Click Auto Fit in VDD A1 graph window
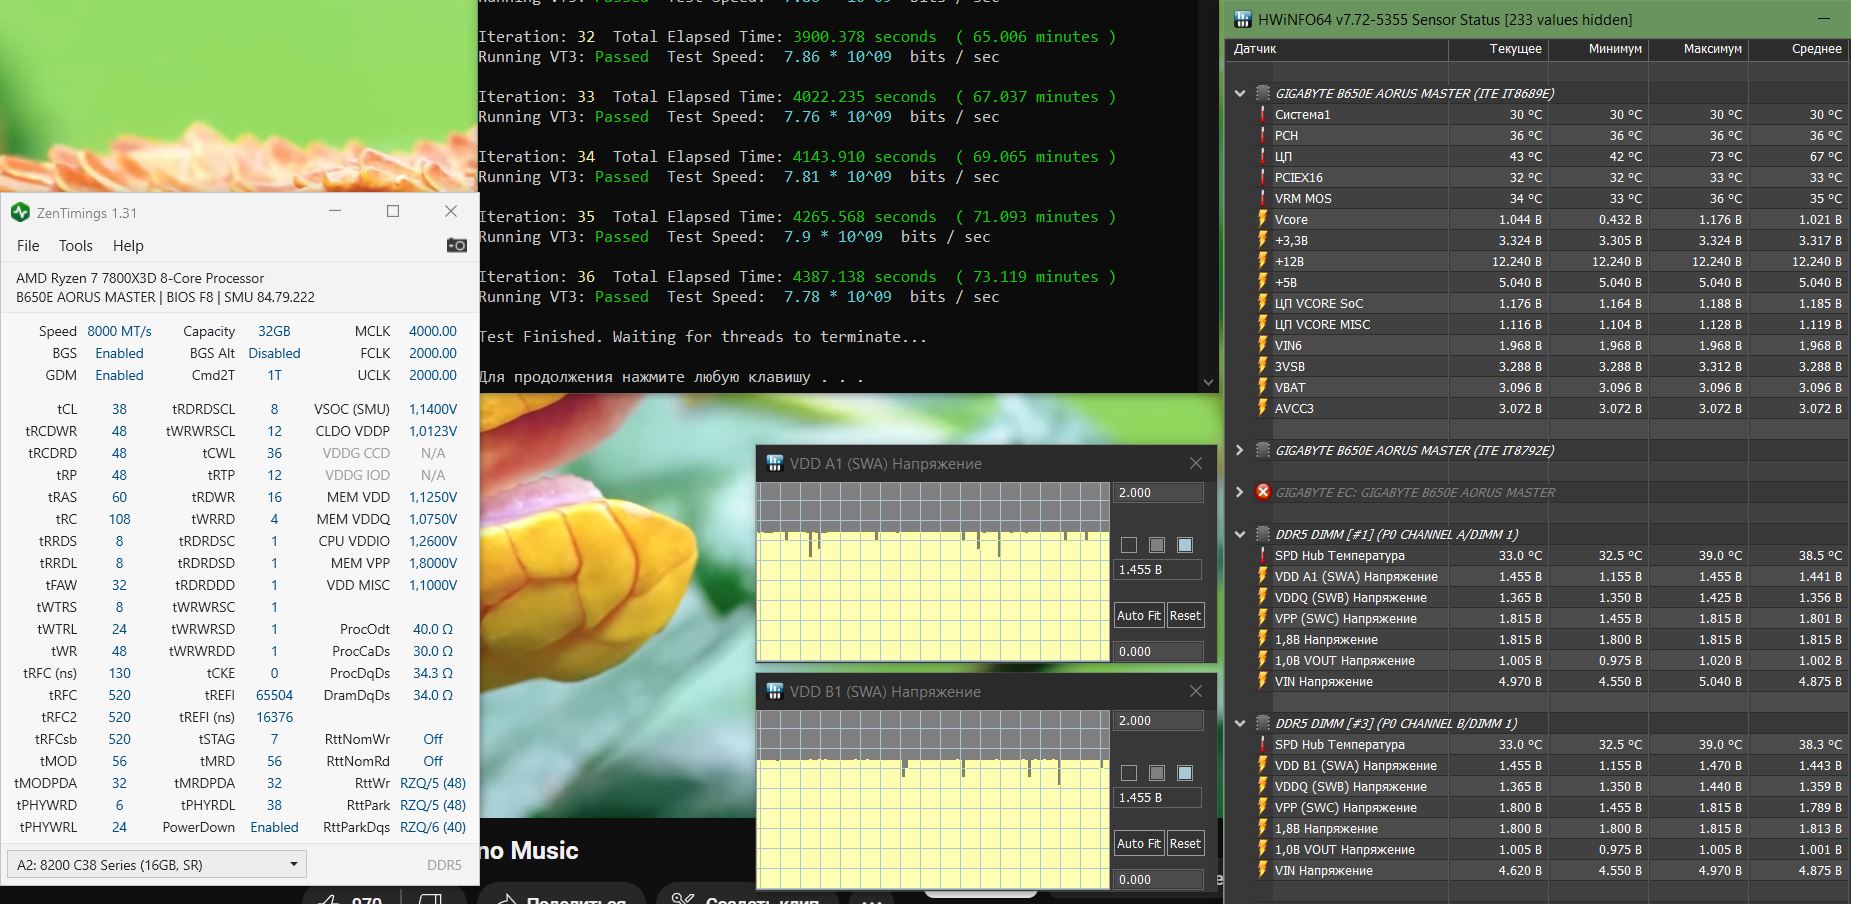 click(1139, 615)
